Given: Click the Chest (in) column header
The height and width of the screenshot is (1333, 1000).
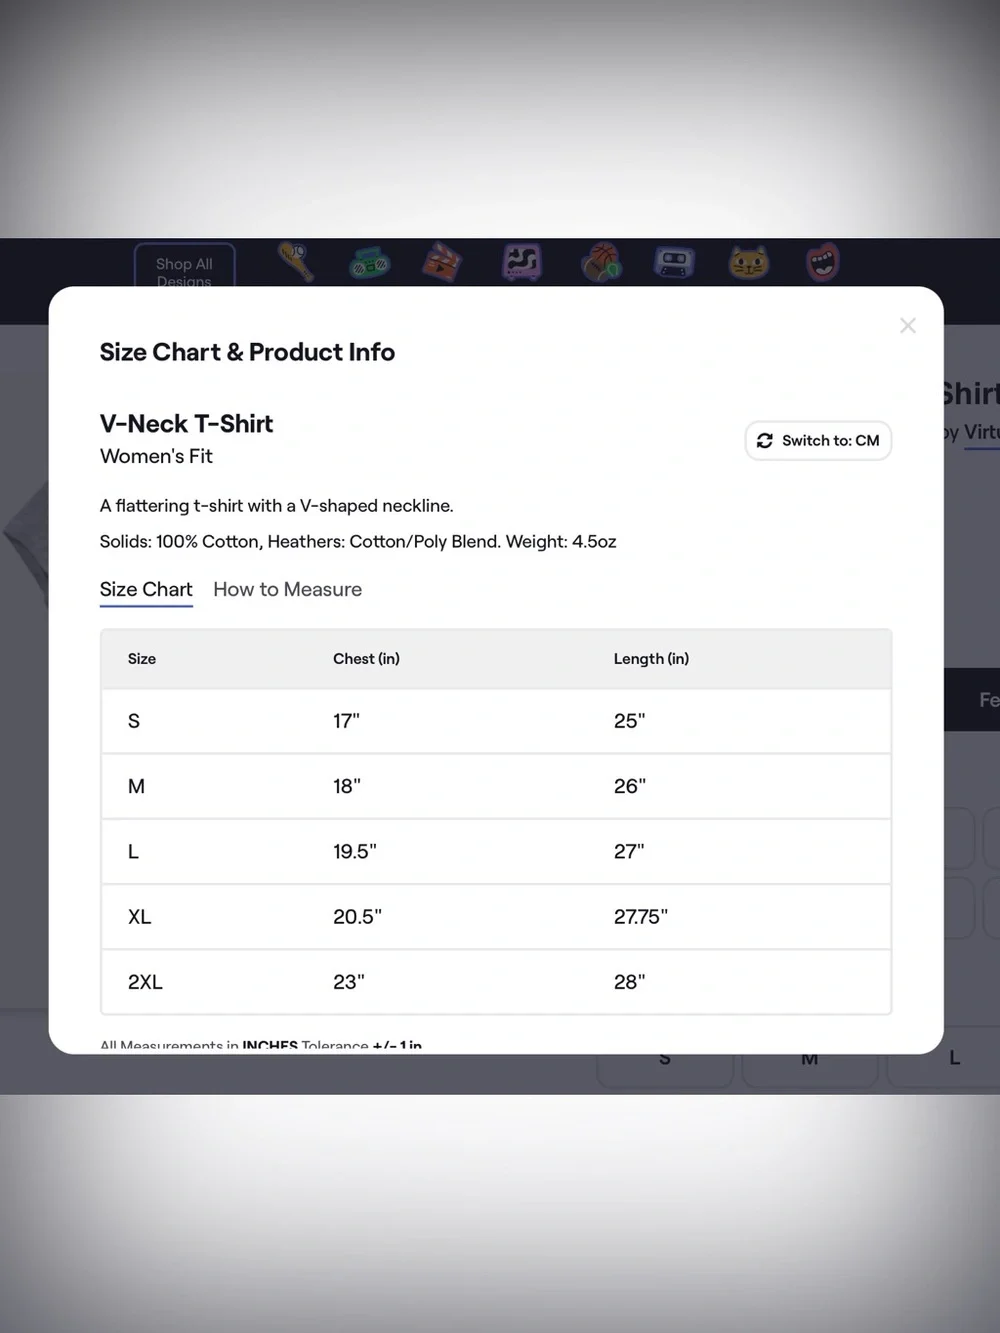Looking at the screenshot, I should click(366, 659).
